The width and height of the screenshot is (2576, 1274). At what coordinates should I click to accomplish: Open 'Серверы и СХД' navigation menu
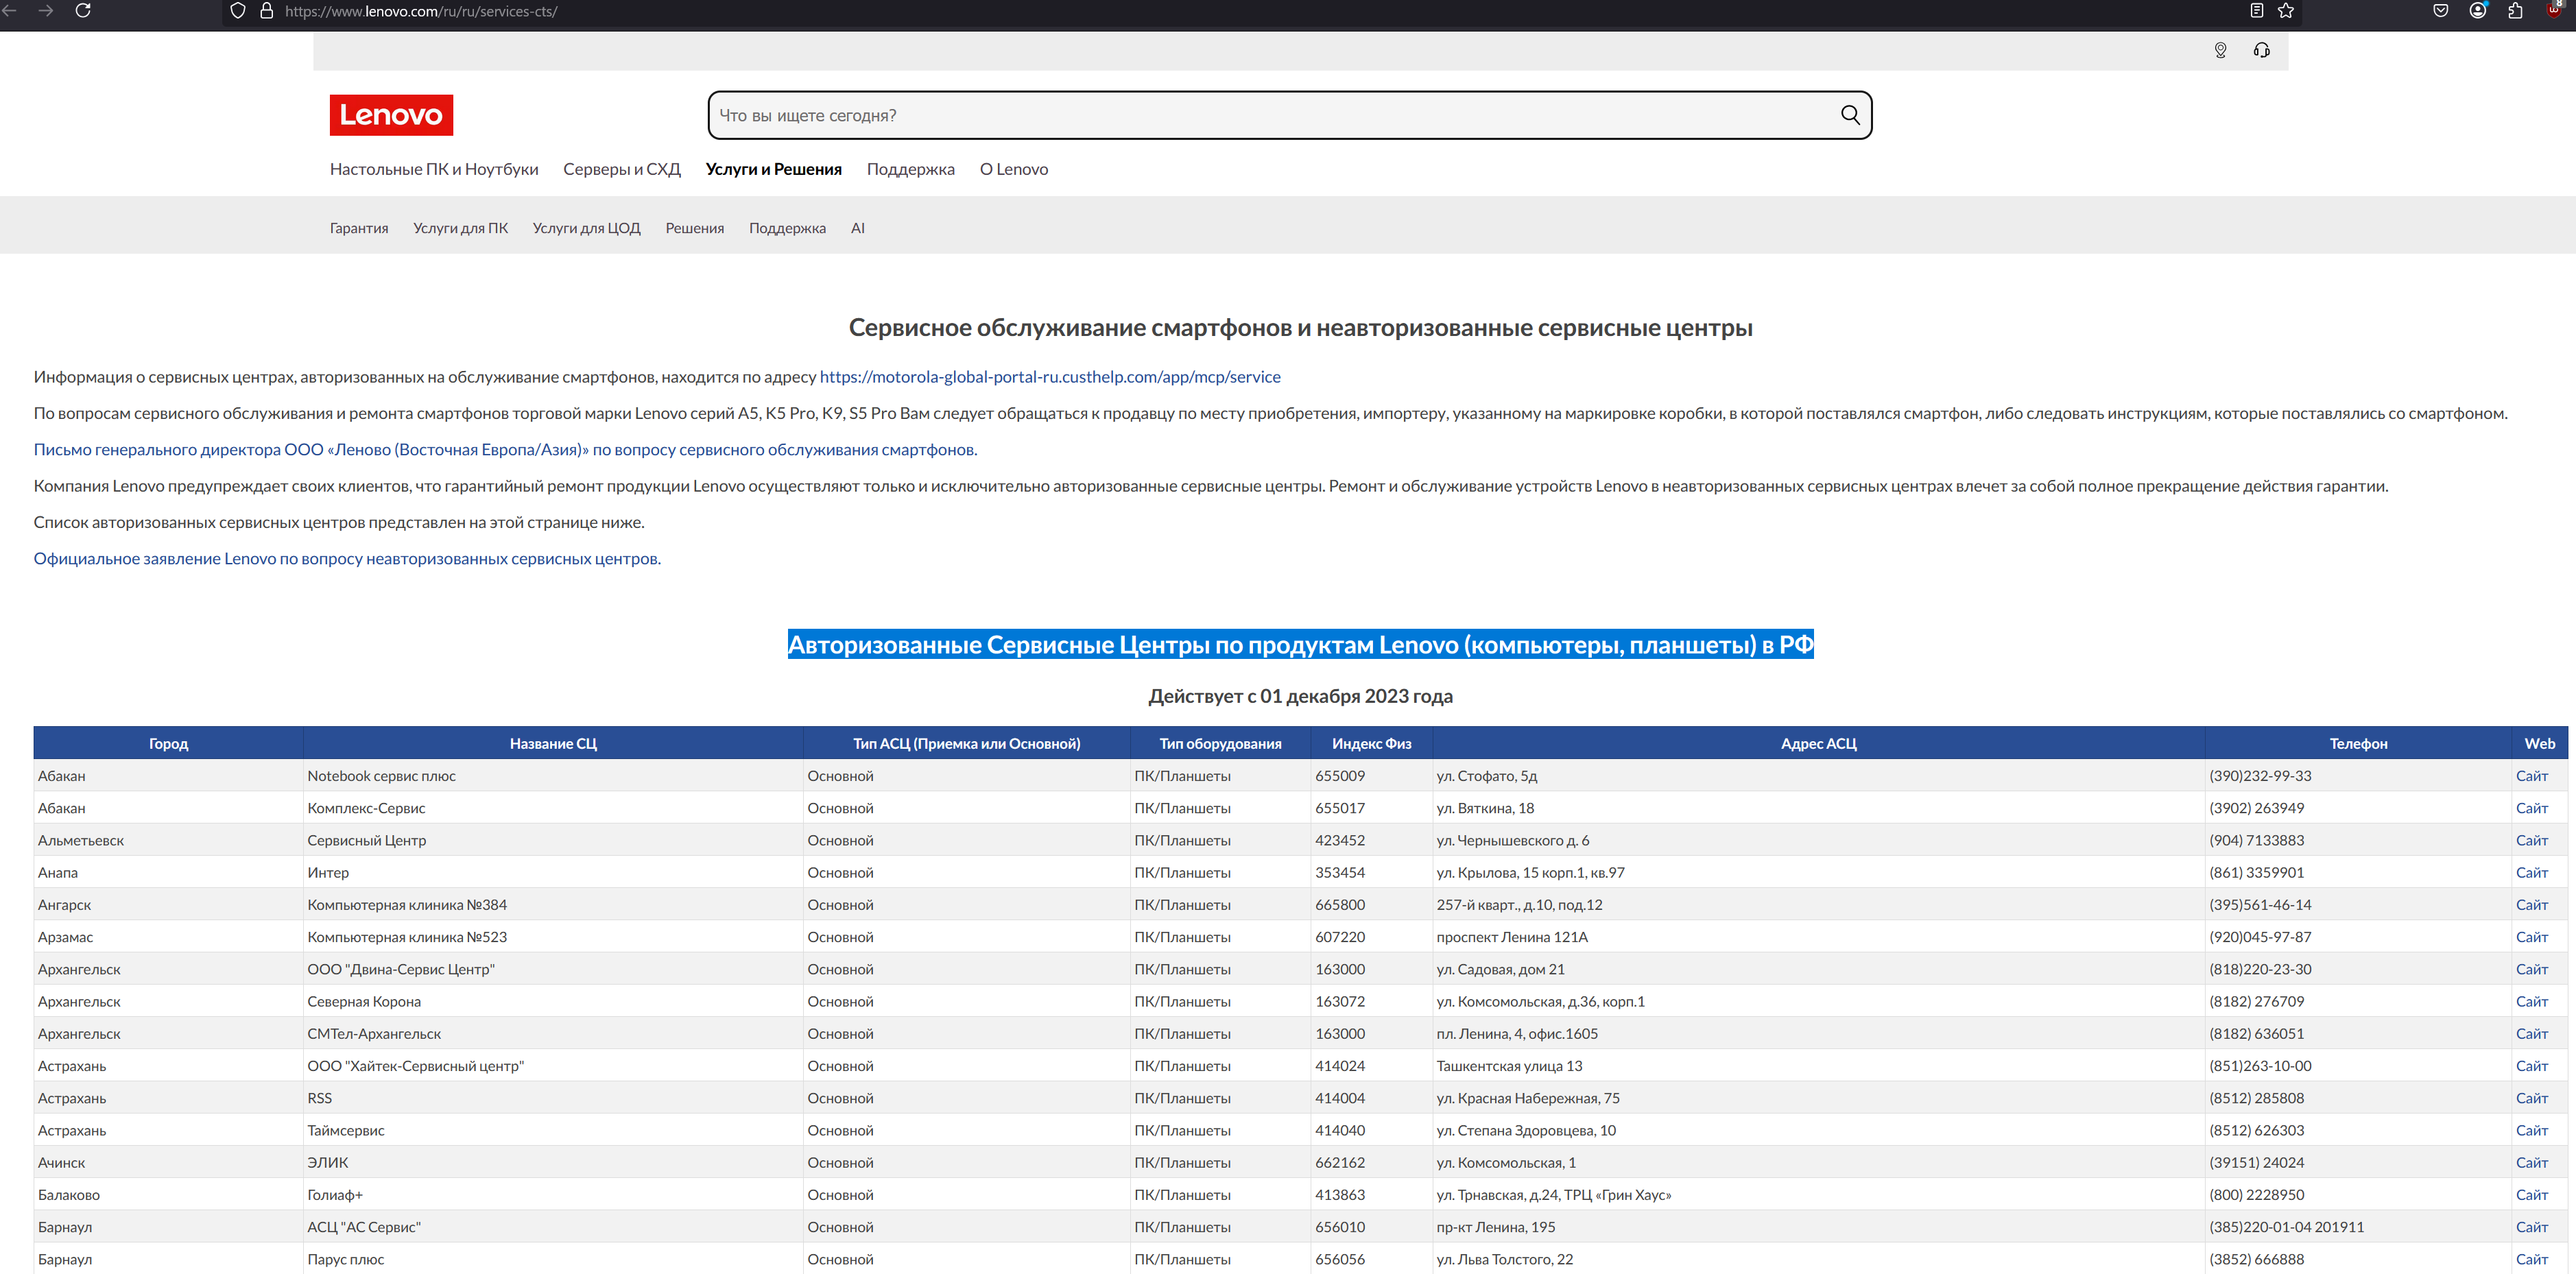[621, 169]
